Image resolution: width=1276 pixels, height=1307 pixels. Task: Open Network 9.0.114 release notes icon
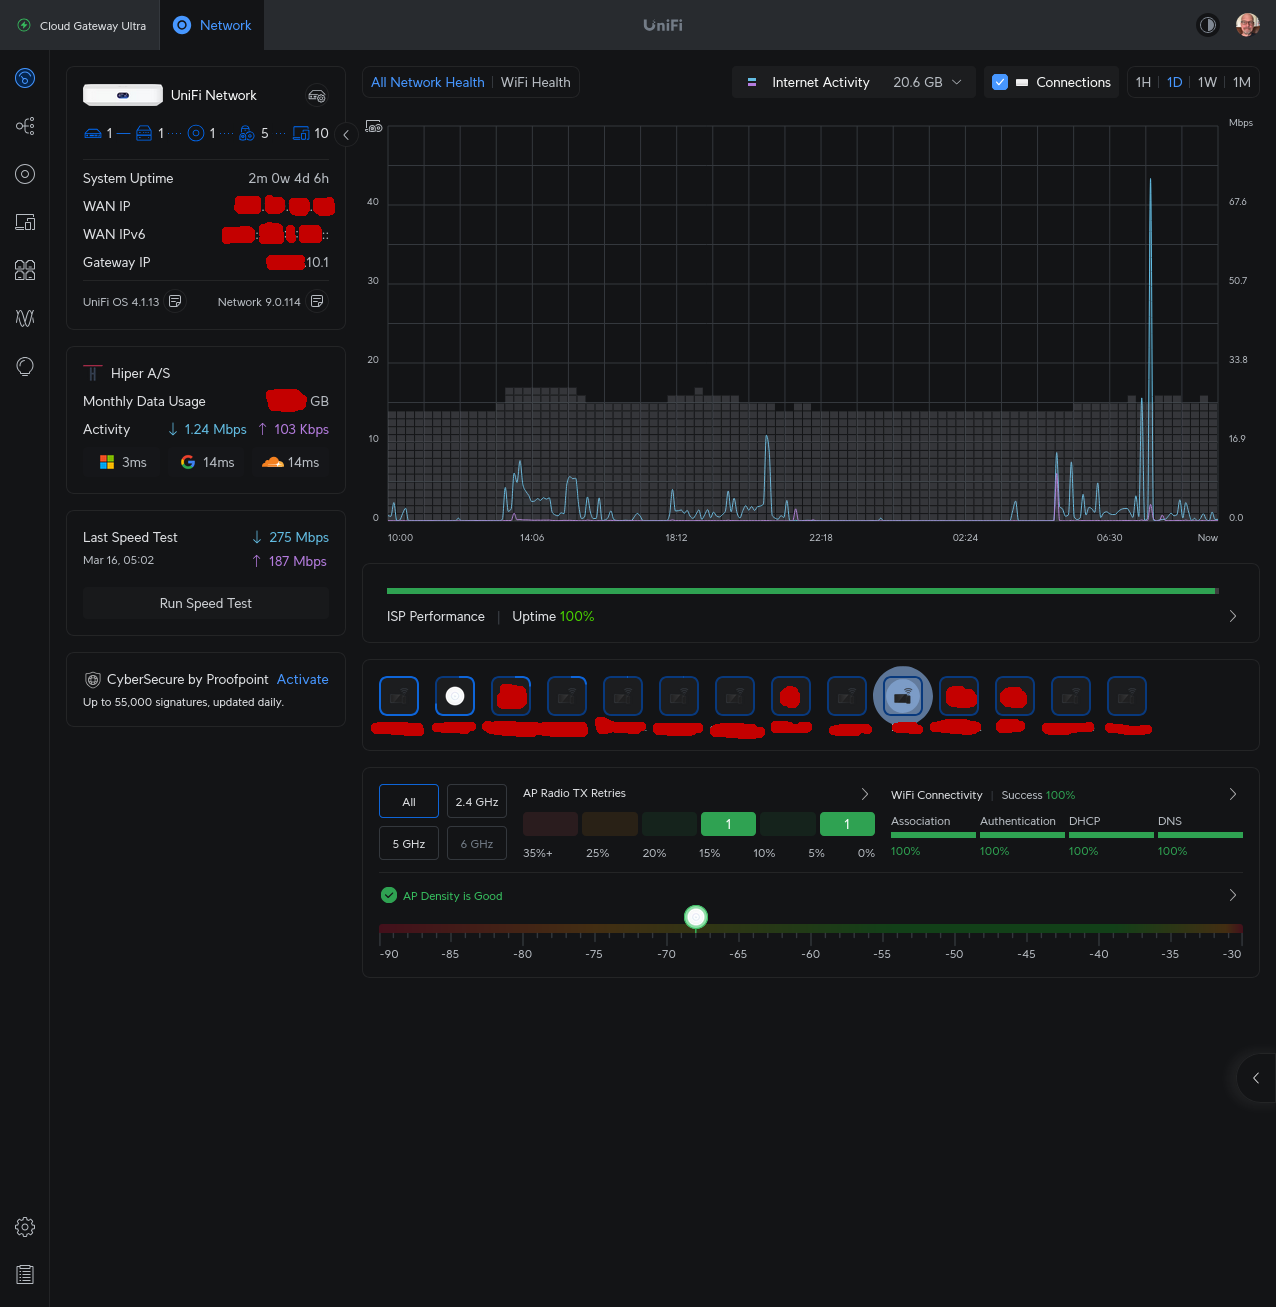(317, 301)
